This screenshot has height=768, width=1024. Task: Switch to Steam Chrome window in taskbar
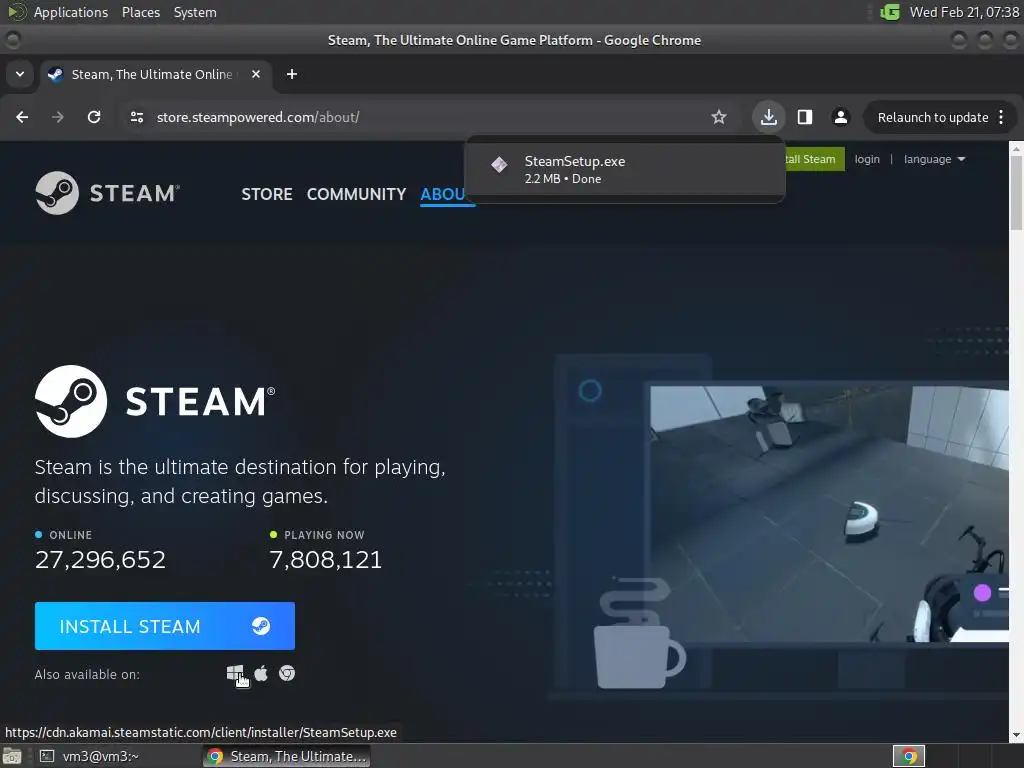286,756
